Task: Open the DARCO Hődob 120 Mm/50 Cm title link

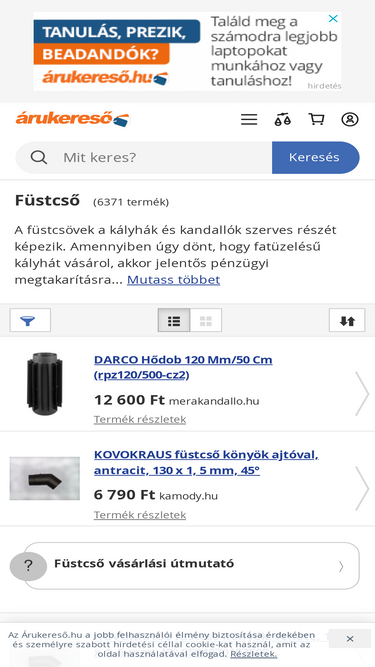Action: [183, 368]
